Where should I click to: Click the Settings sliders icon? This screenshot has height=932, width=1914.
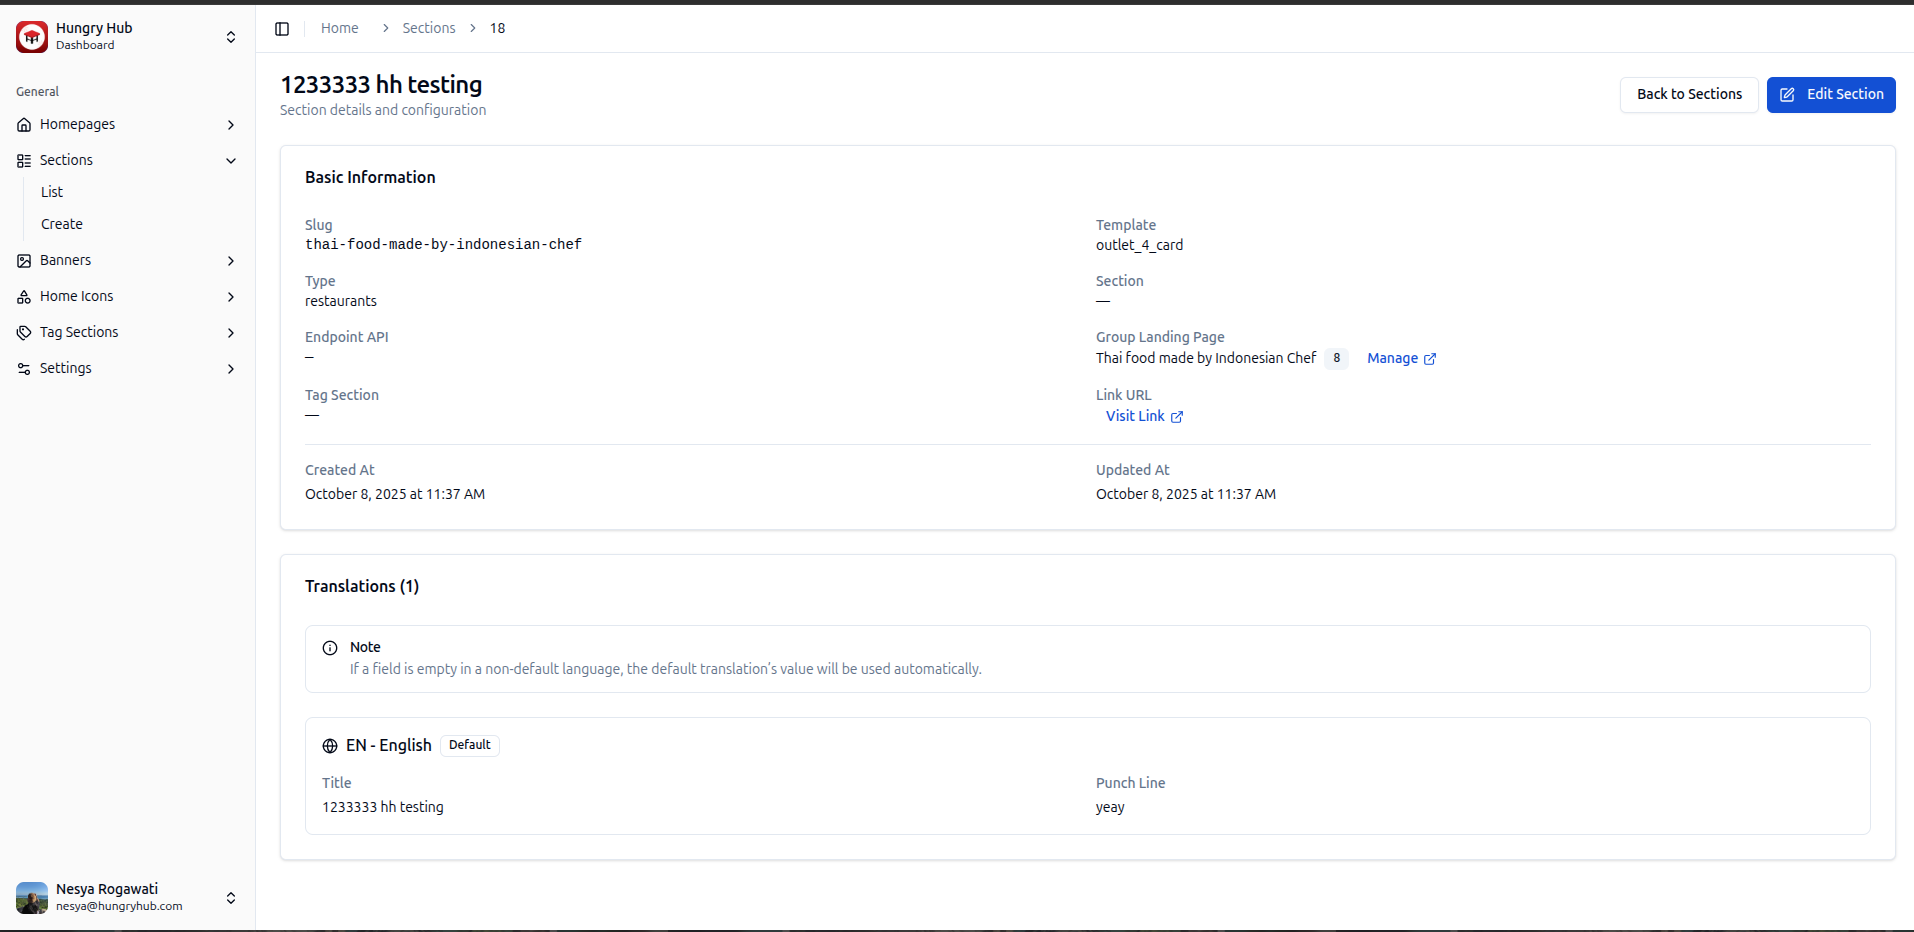coord(24,369)
